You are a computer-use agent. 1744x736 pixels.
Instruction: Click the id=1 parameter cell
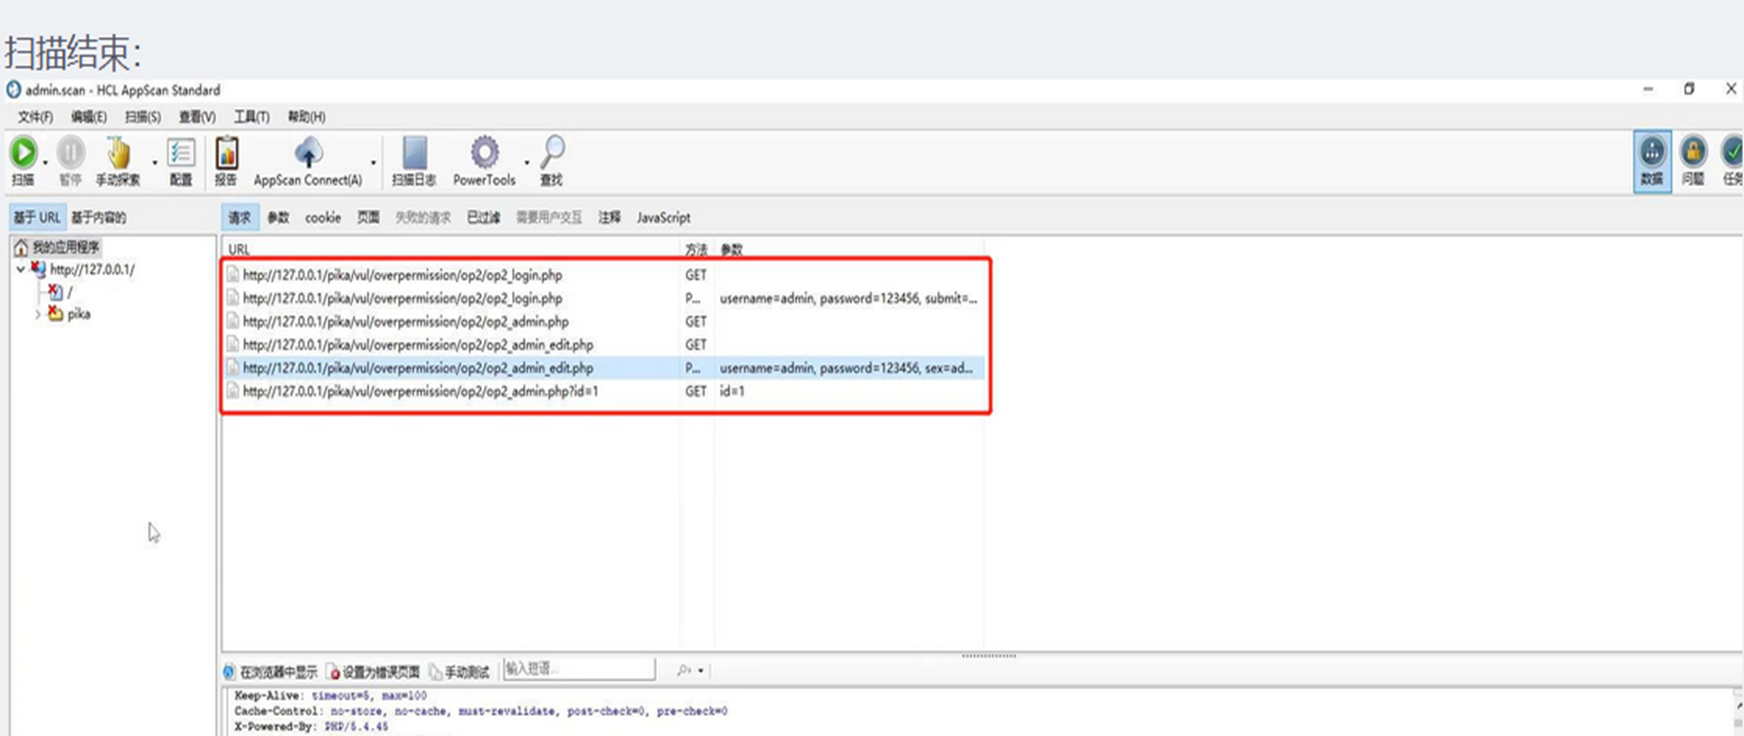[x=732, y=391]
